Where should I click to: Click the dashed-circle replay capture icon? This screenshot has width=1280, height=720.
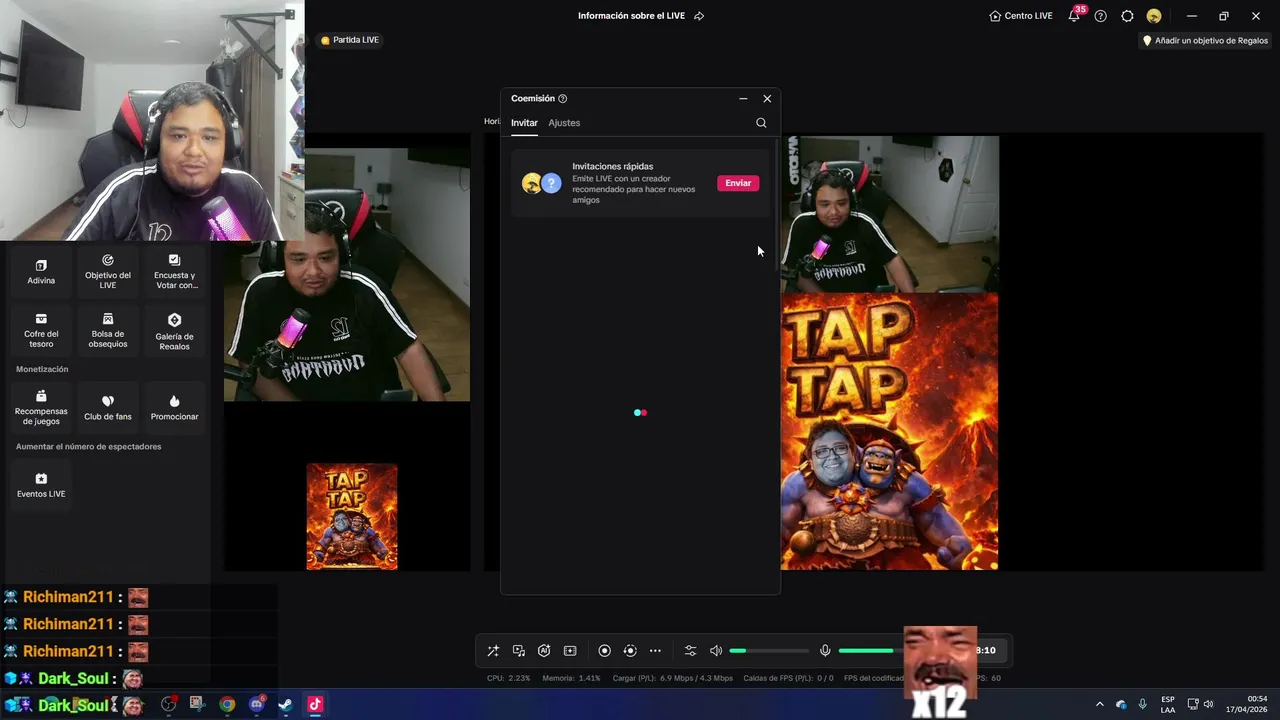pyautogui.click(x=630, y=651)
